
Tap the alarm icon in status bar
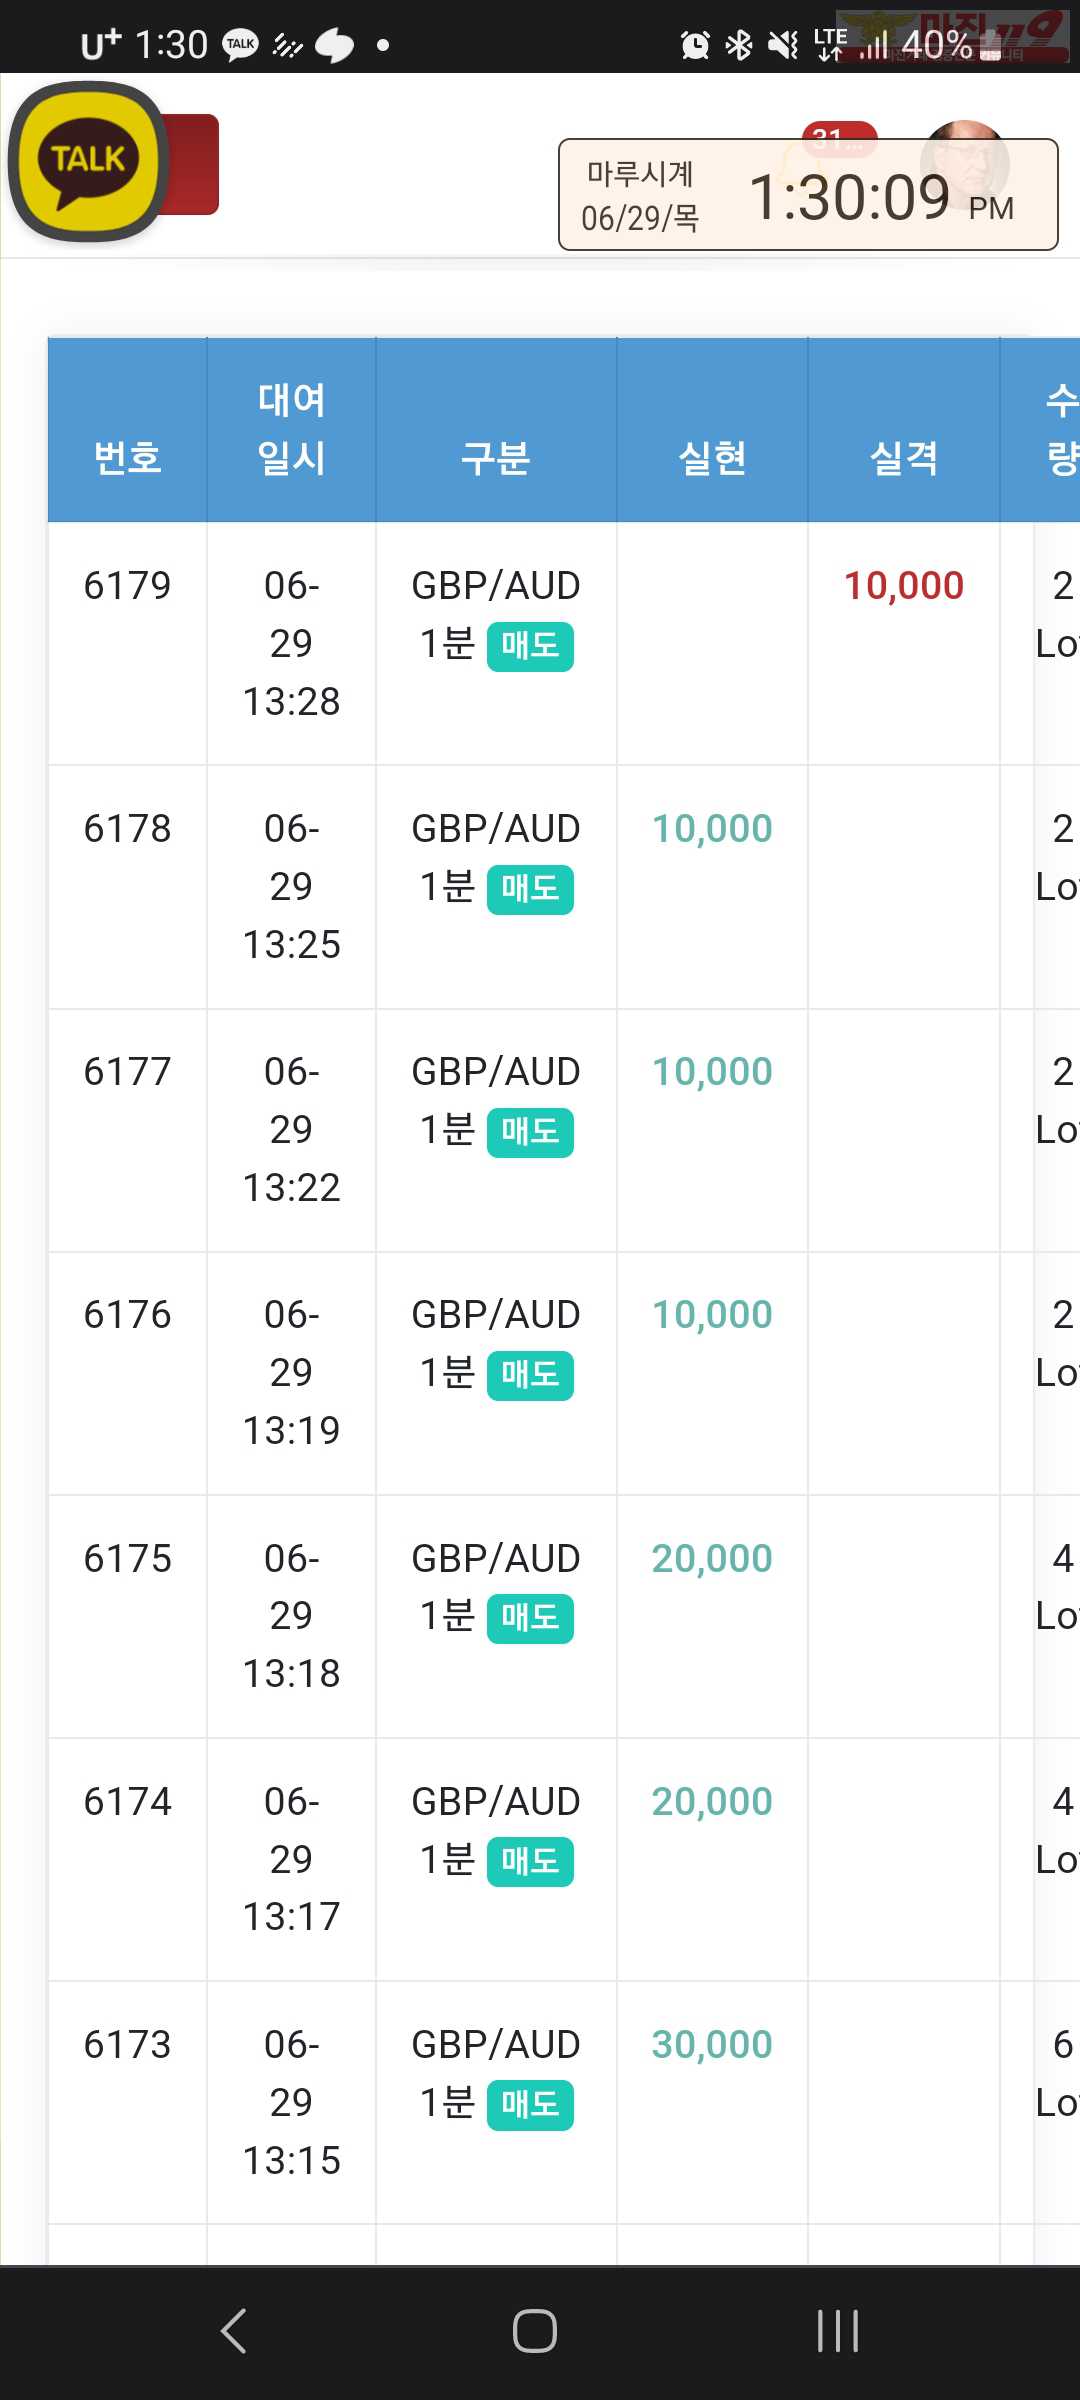point(694,44)
